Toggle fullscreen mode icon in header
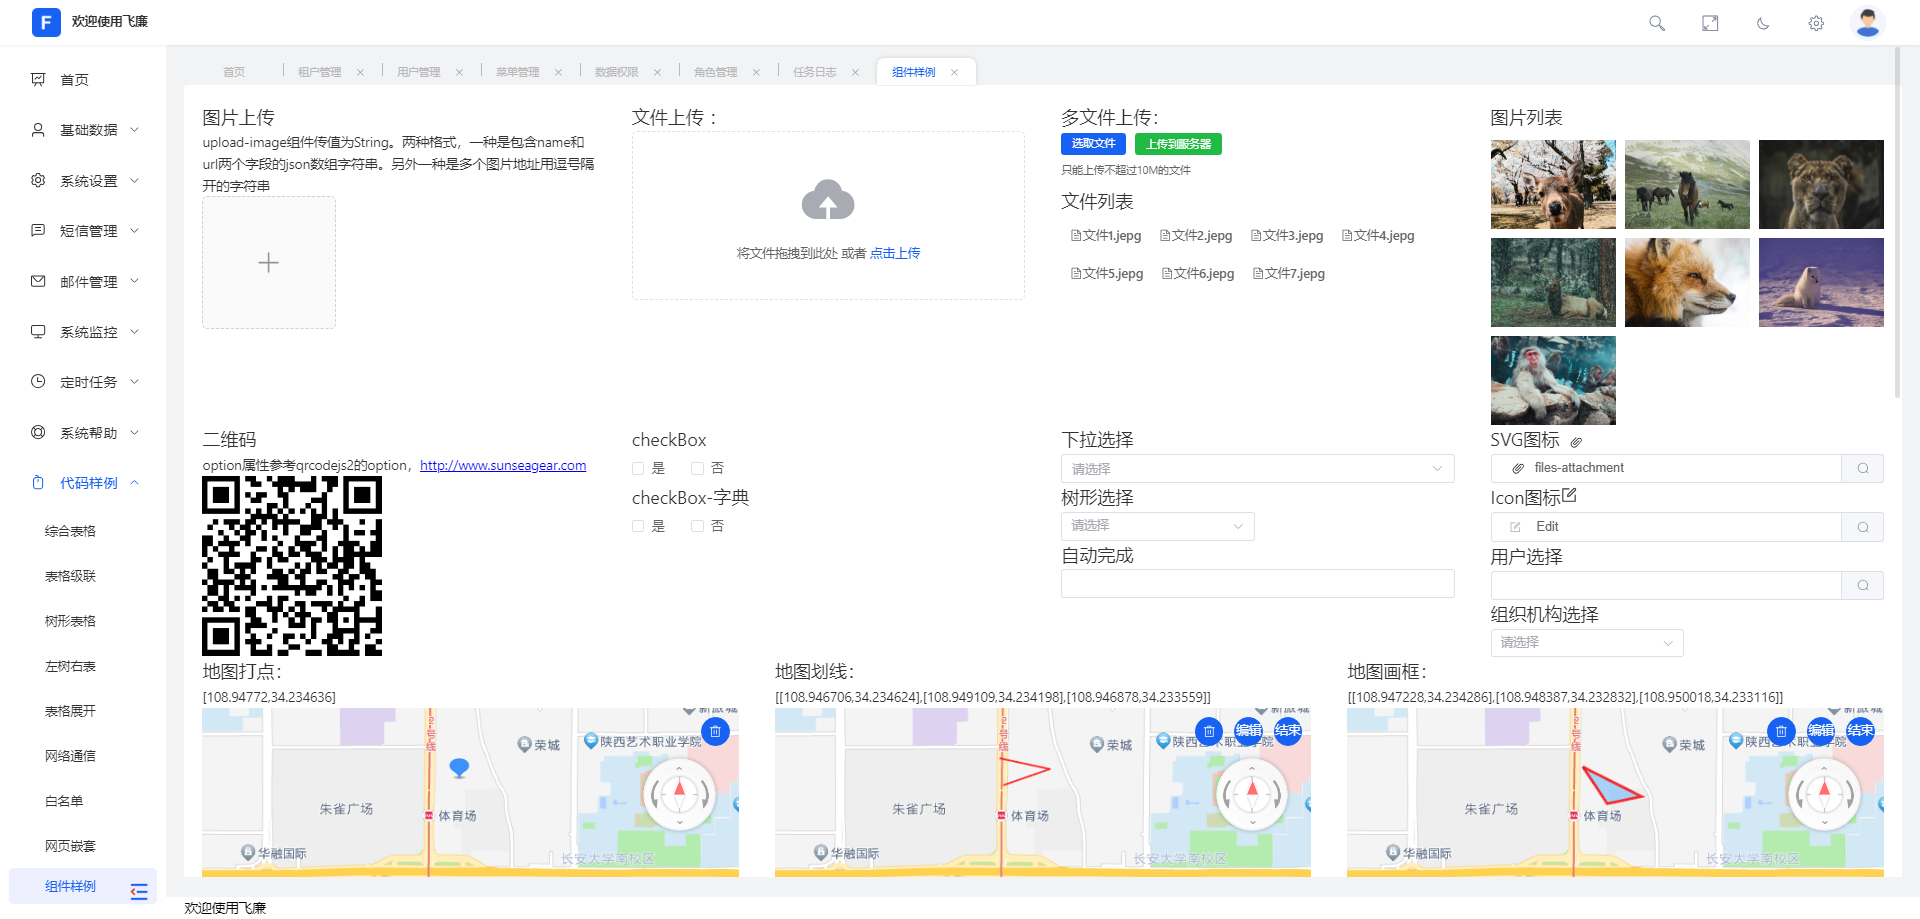Viewport: 1920px width, 919px height. click(1710, 23)
